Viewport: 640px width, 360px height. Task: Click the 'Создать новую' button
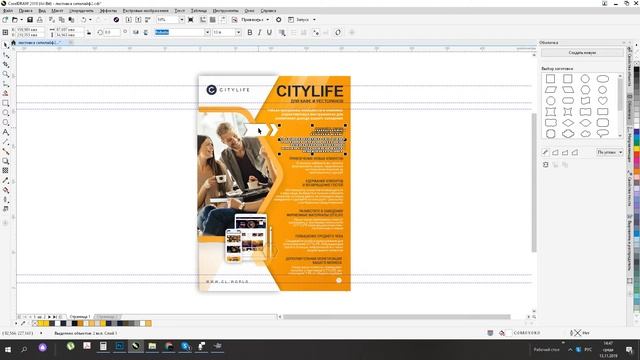click(x=582, y=53)
